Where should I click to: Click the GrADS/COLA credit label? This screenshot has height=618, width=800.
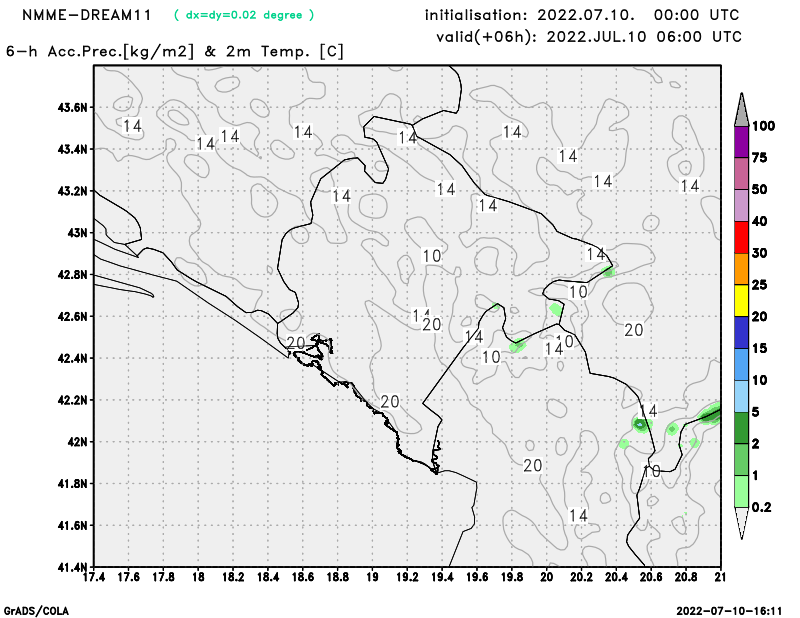(x=36, y=611)
